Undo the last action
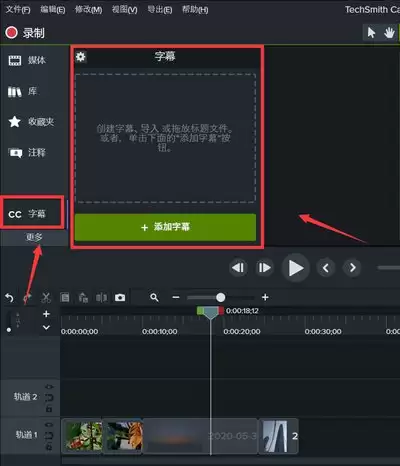400x466 pixels. pos(9,297)
